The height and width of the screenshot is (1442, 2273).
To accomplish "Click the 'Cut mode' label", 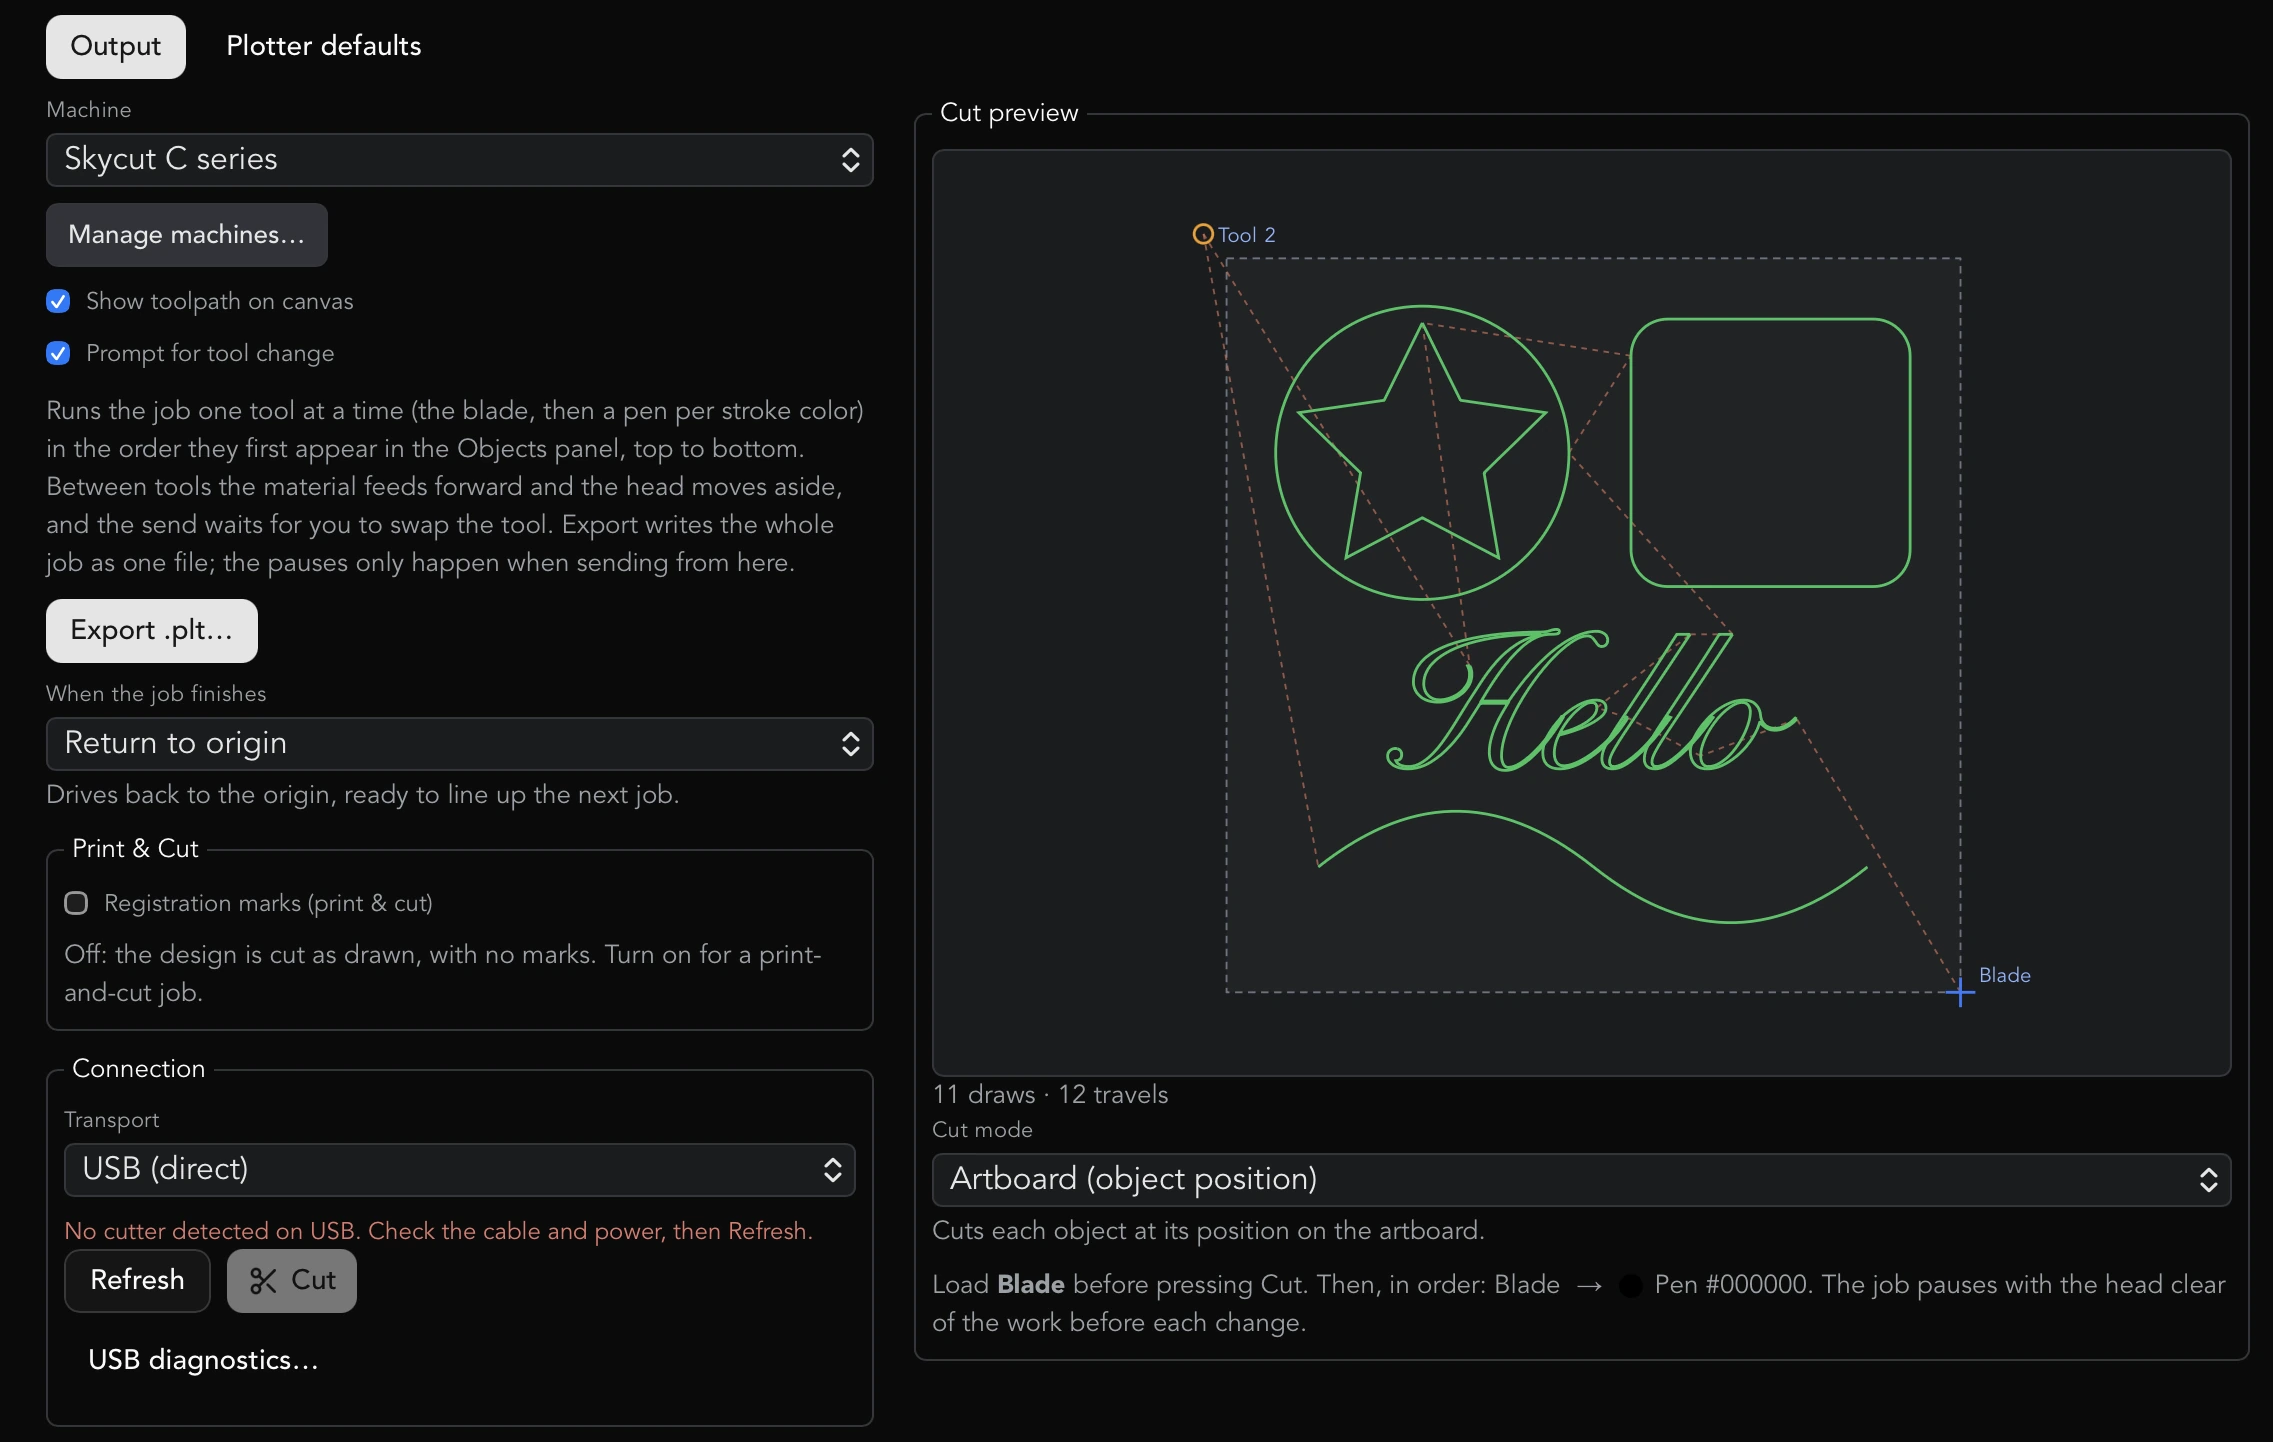I will click(982, 1130).
